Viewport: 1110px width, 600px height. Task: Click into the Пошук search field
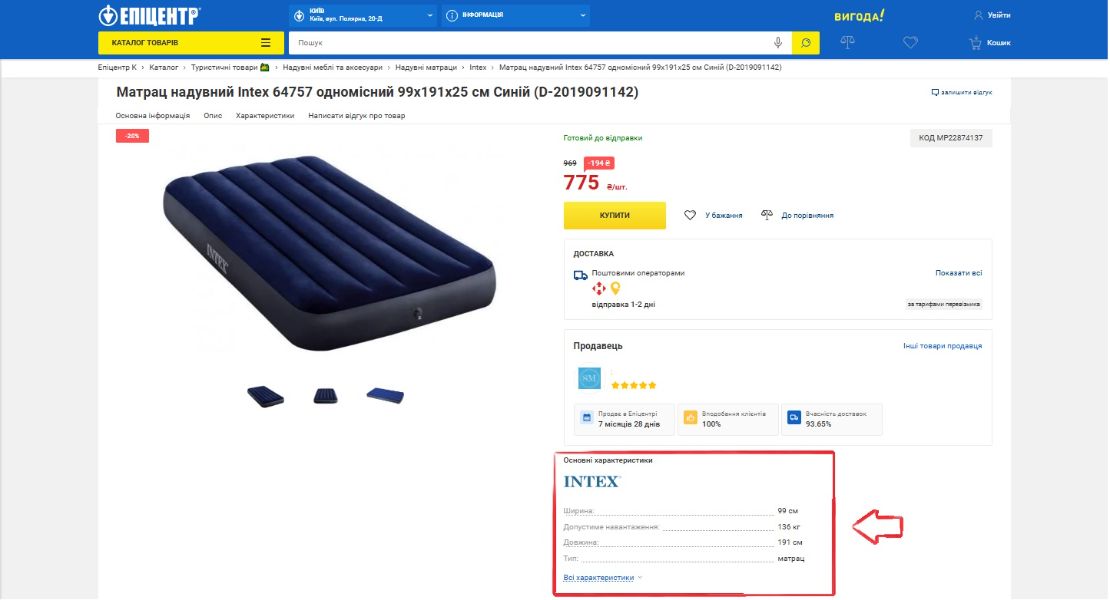(x=531, y=42)
